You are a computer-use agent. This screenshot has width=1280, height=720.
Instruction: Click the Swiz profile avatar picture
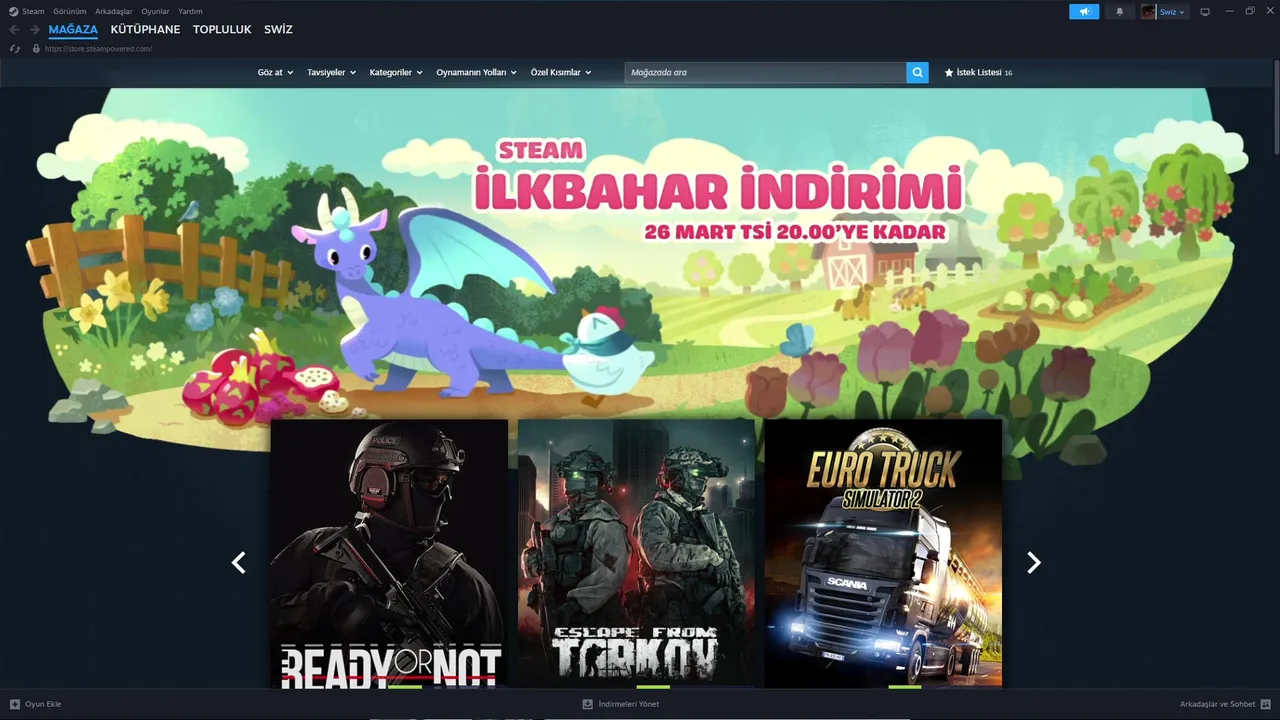coord(1148,12)
